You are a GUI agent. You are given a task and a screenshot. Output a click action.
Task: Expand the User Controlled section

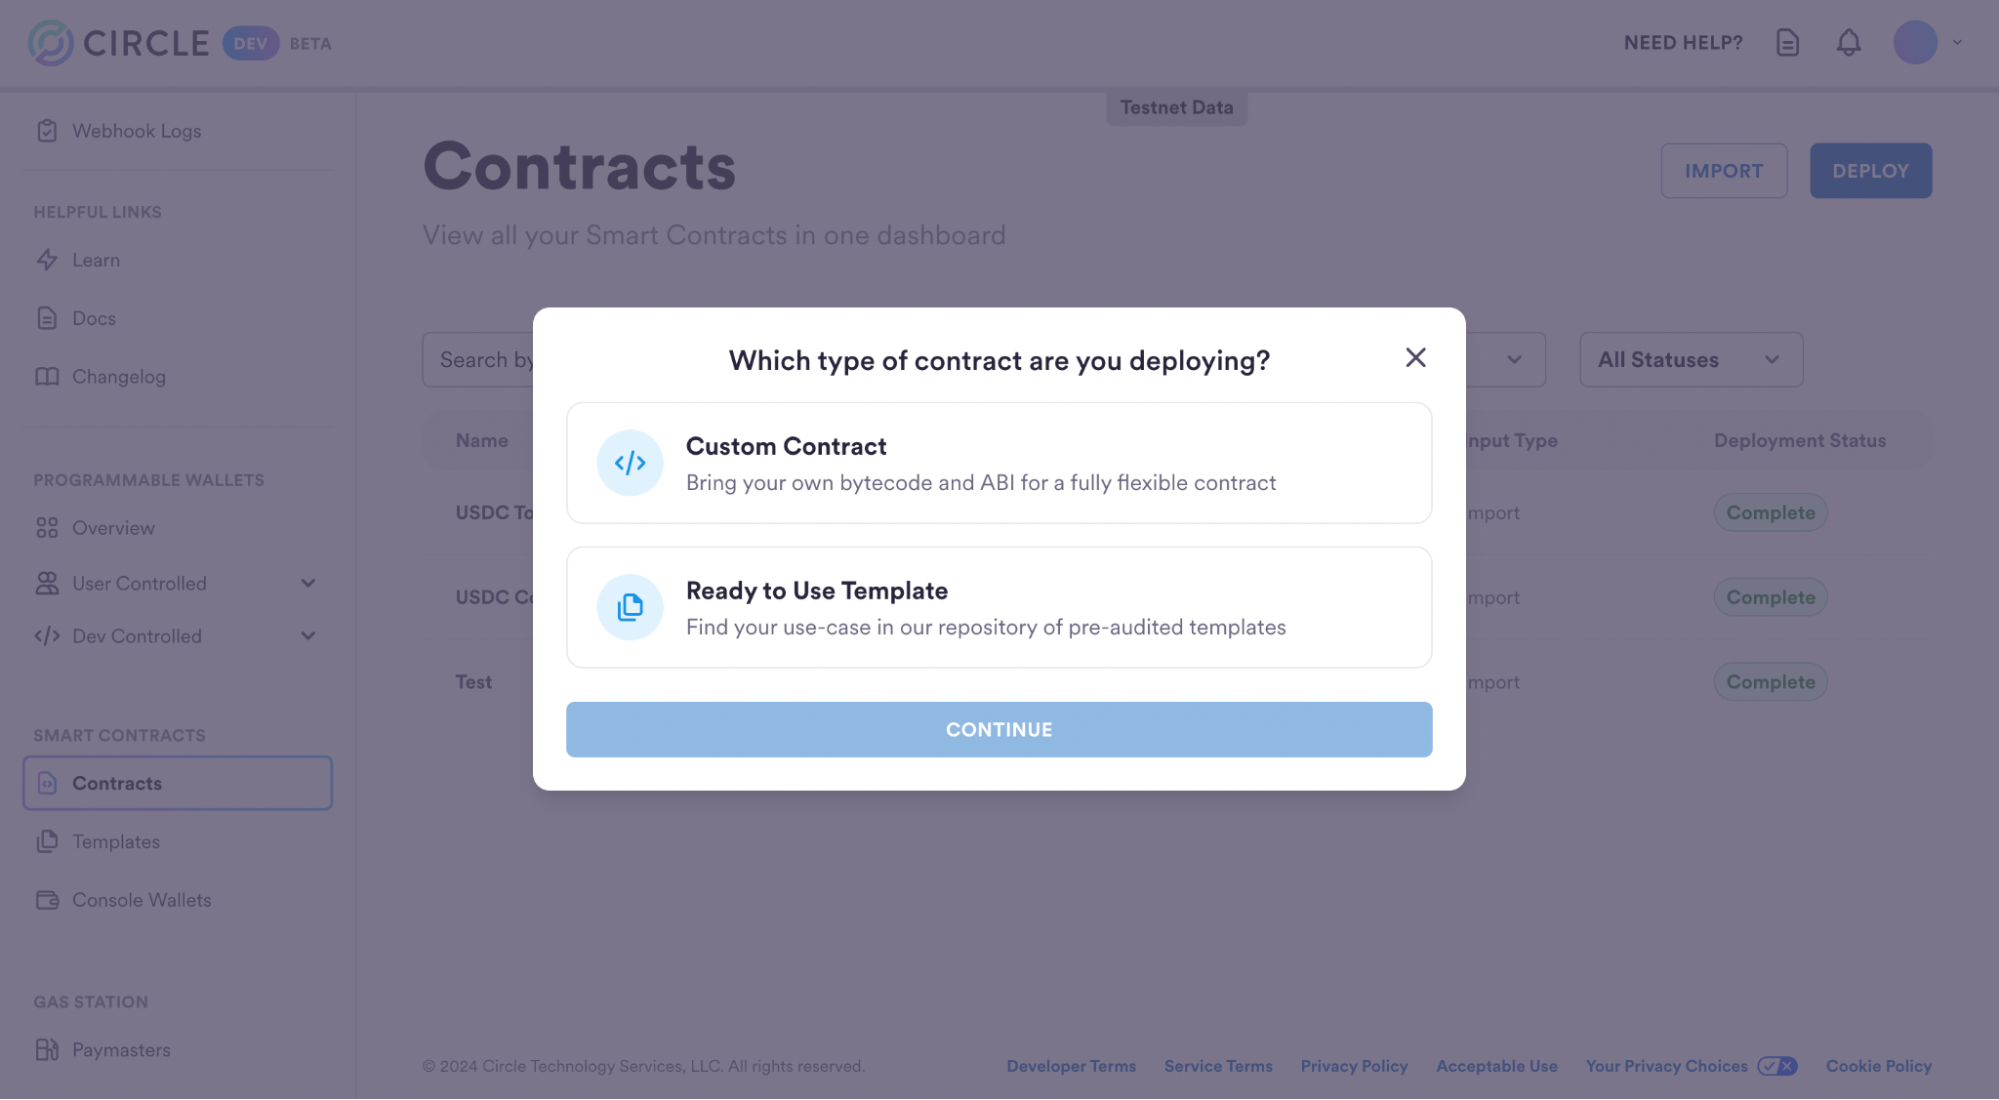click(x=308, y=583)
